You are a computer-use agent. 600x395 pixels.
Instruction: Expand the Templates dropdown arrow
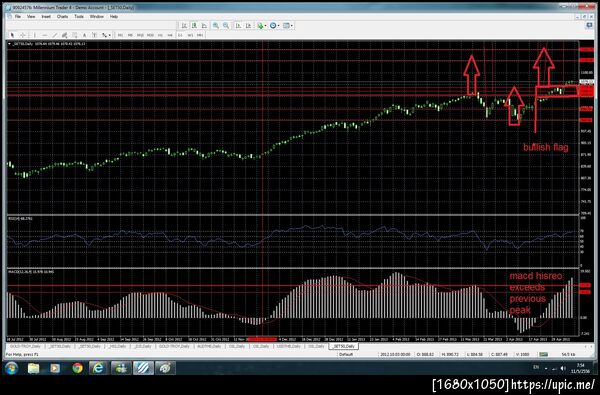(292, 26)
